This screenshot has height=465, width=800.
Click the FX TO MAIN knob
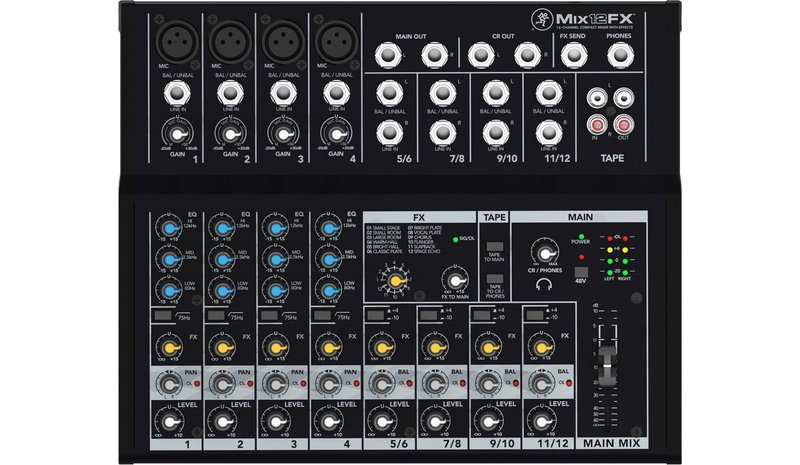pos(455,280)
